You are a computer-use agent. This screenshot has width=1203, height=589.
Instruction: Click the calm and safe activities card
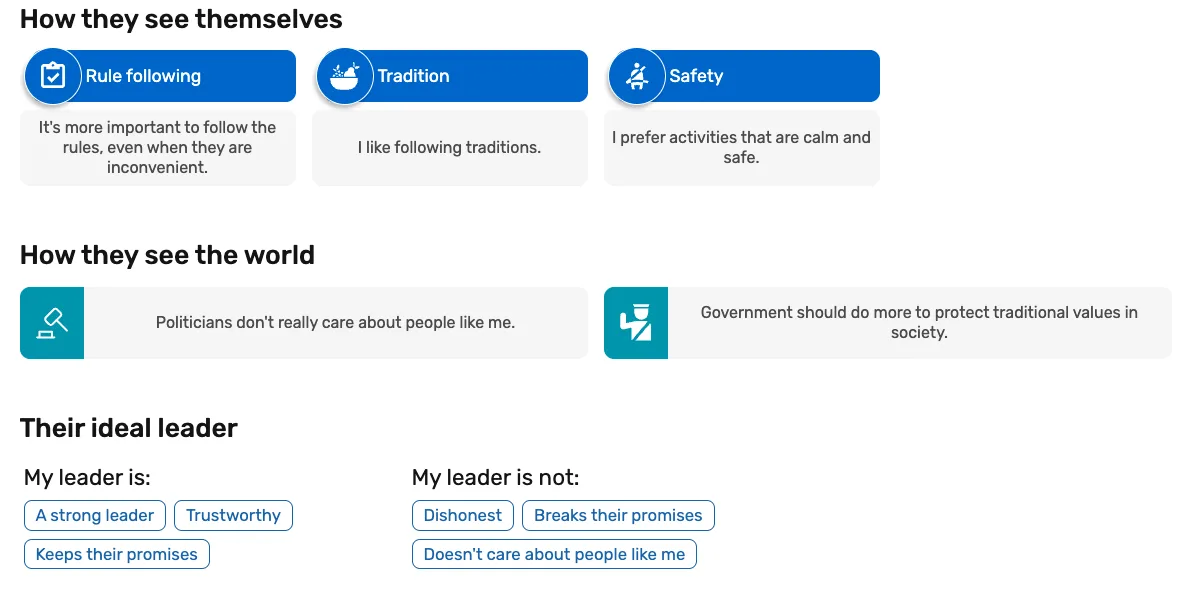(x=741, y=148)
